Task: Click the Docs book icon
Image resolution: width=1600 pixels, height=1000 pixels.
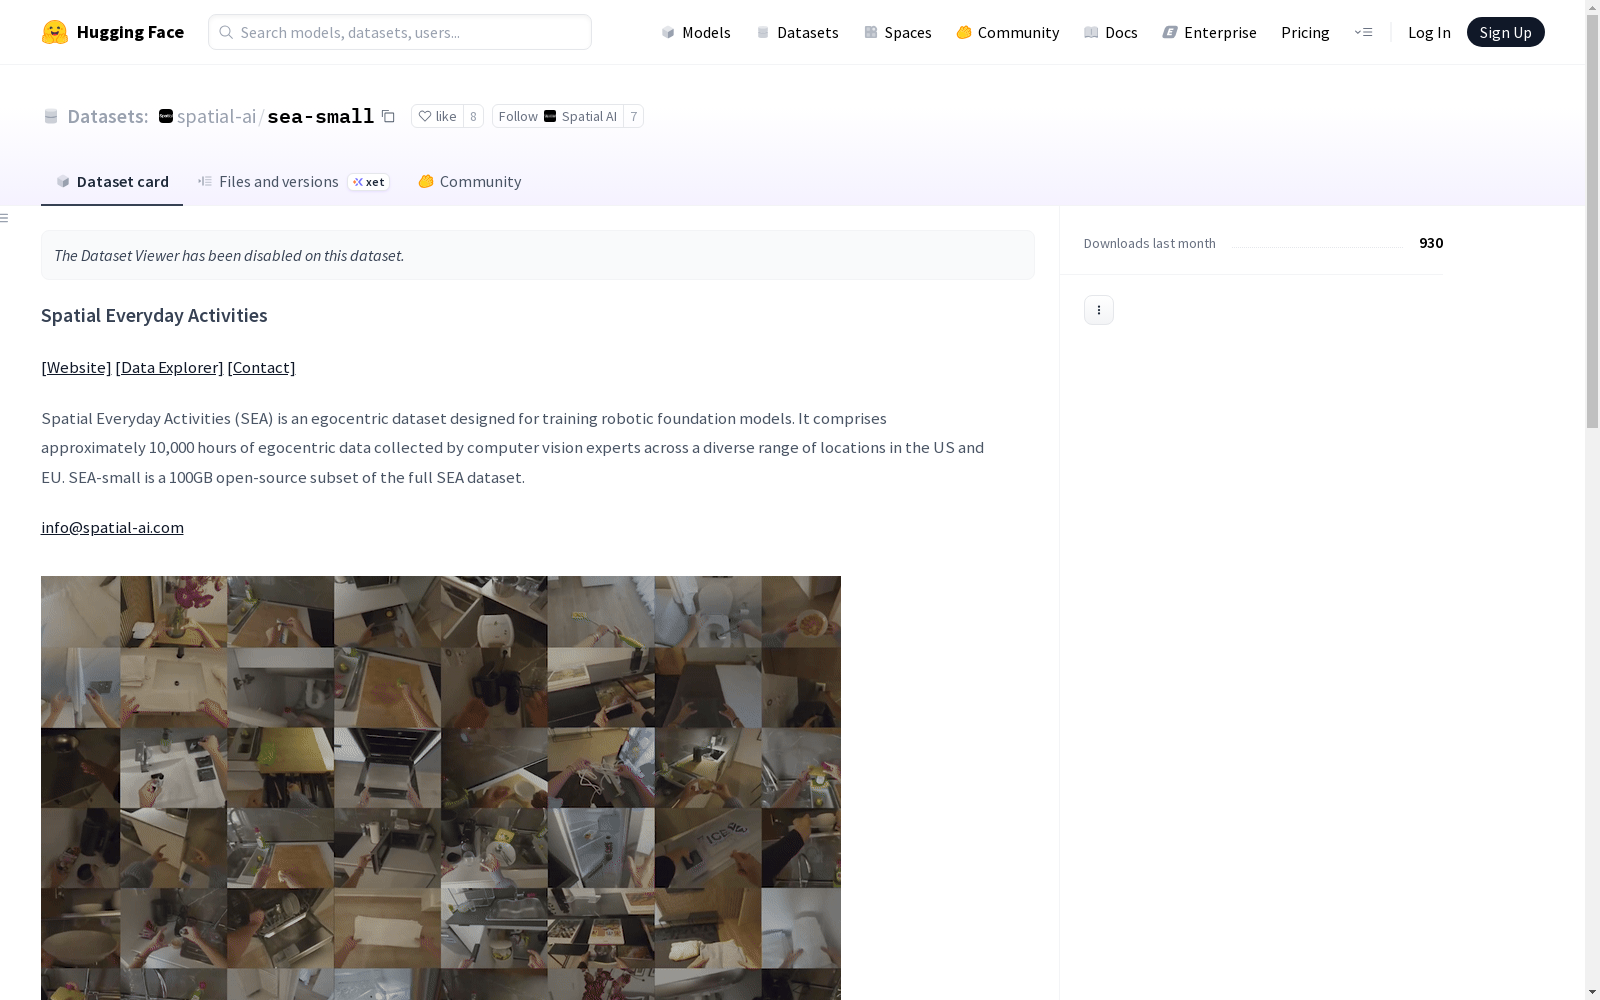Action: (1091, 32)
